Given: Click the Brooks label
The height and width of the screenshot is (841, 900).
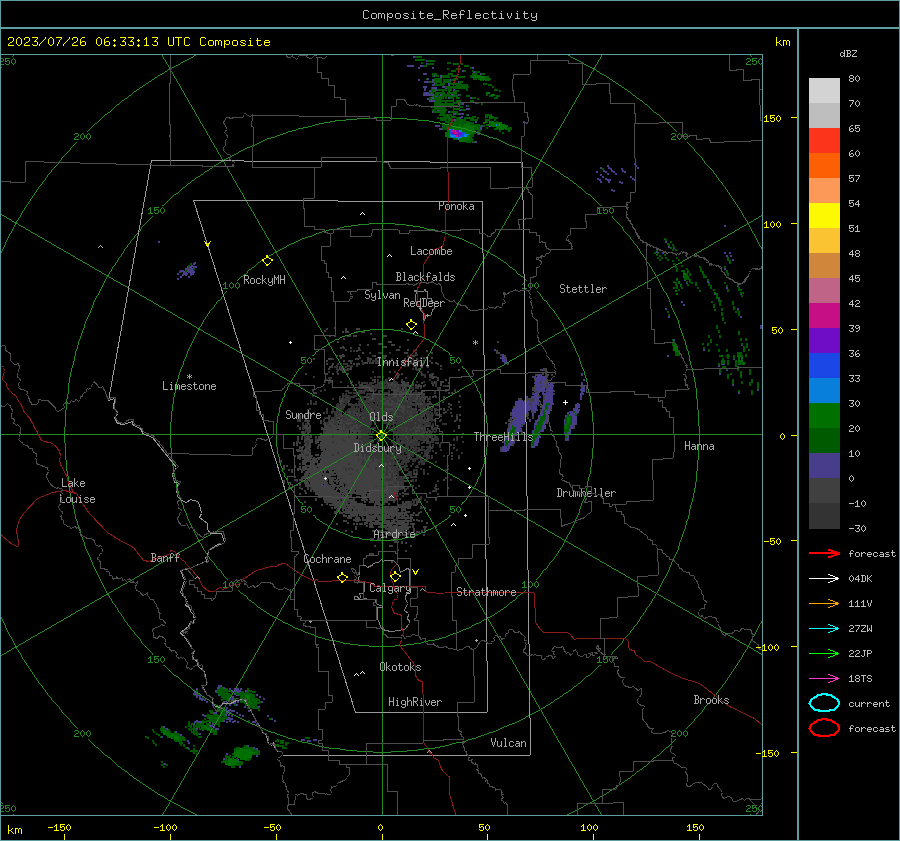Looking at the screenshot, I should coord(711,700).
